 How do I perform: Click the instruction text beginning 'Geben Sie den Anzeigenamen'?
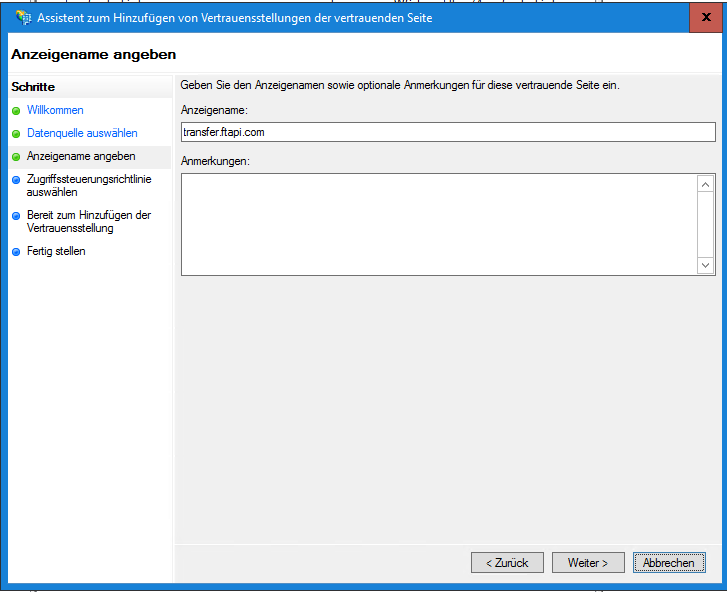point(400,85)
